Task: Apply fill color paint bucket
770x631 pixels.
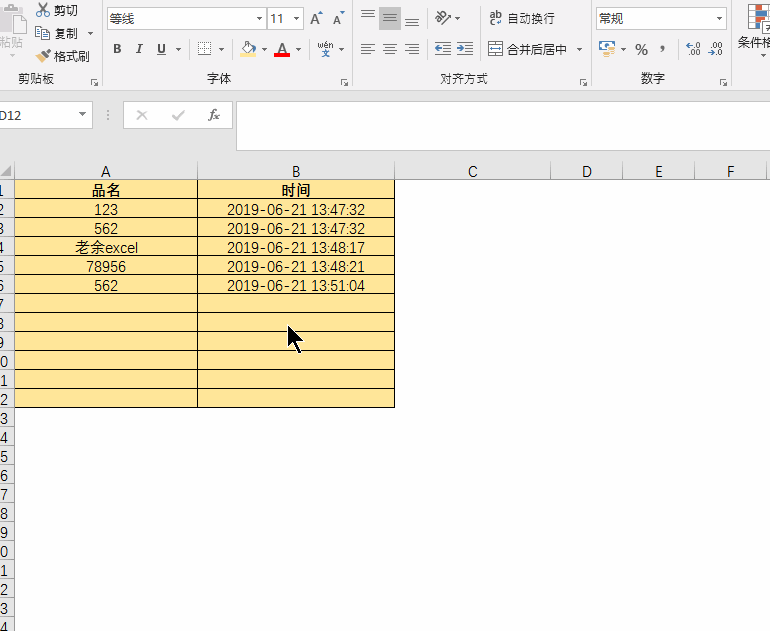Action: [248, 49]
